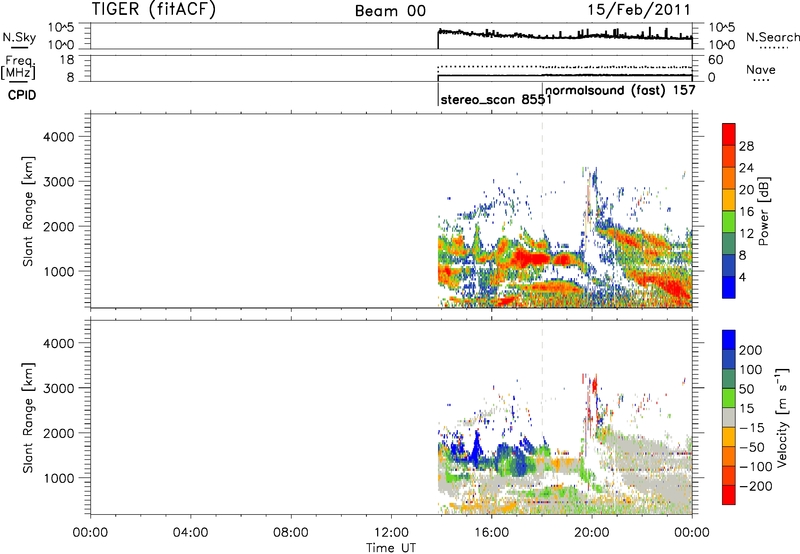Select the Slant Range [km] label of the power panel

coord(28,211)
